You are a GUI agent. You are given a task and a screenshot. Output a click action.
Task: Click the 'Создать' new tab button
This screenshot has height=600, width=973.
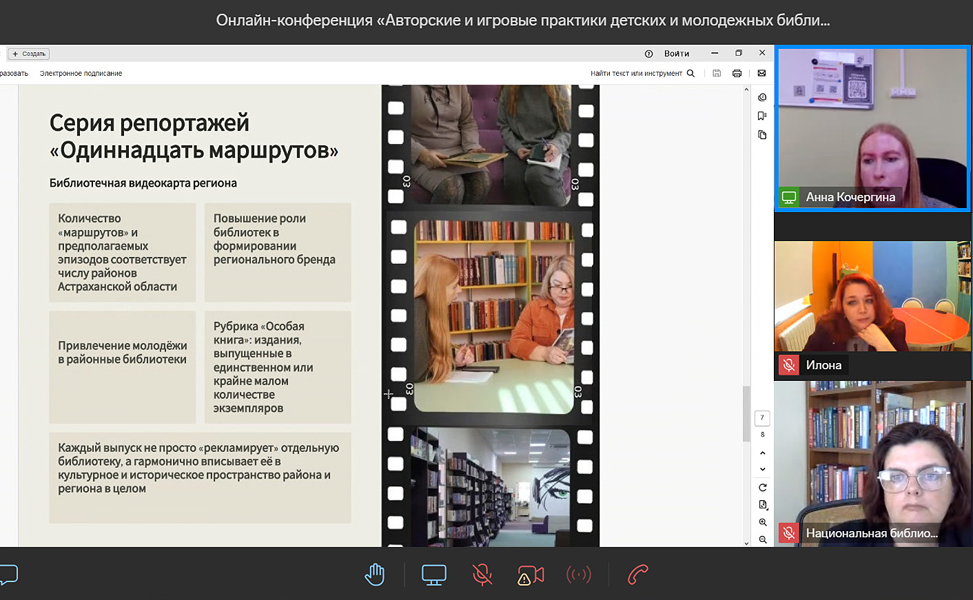pos(28,54)
